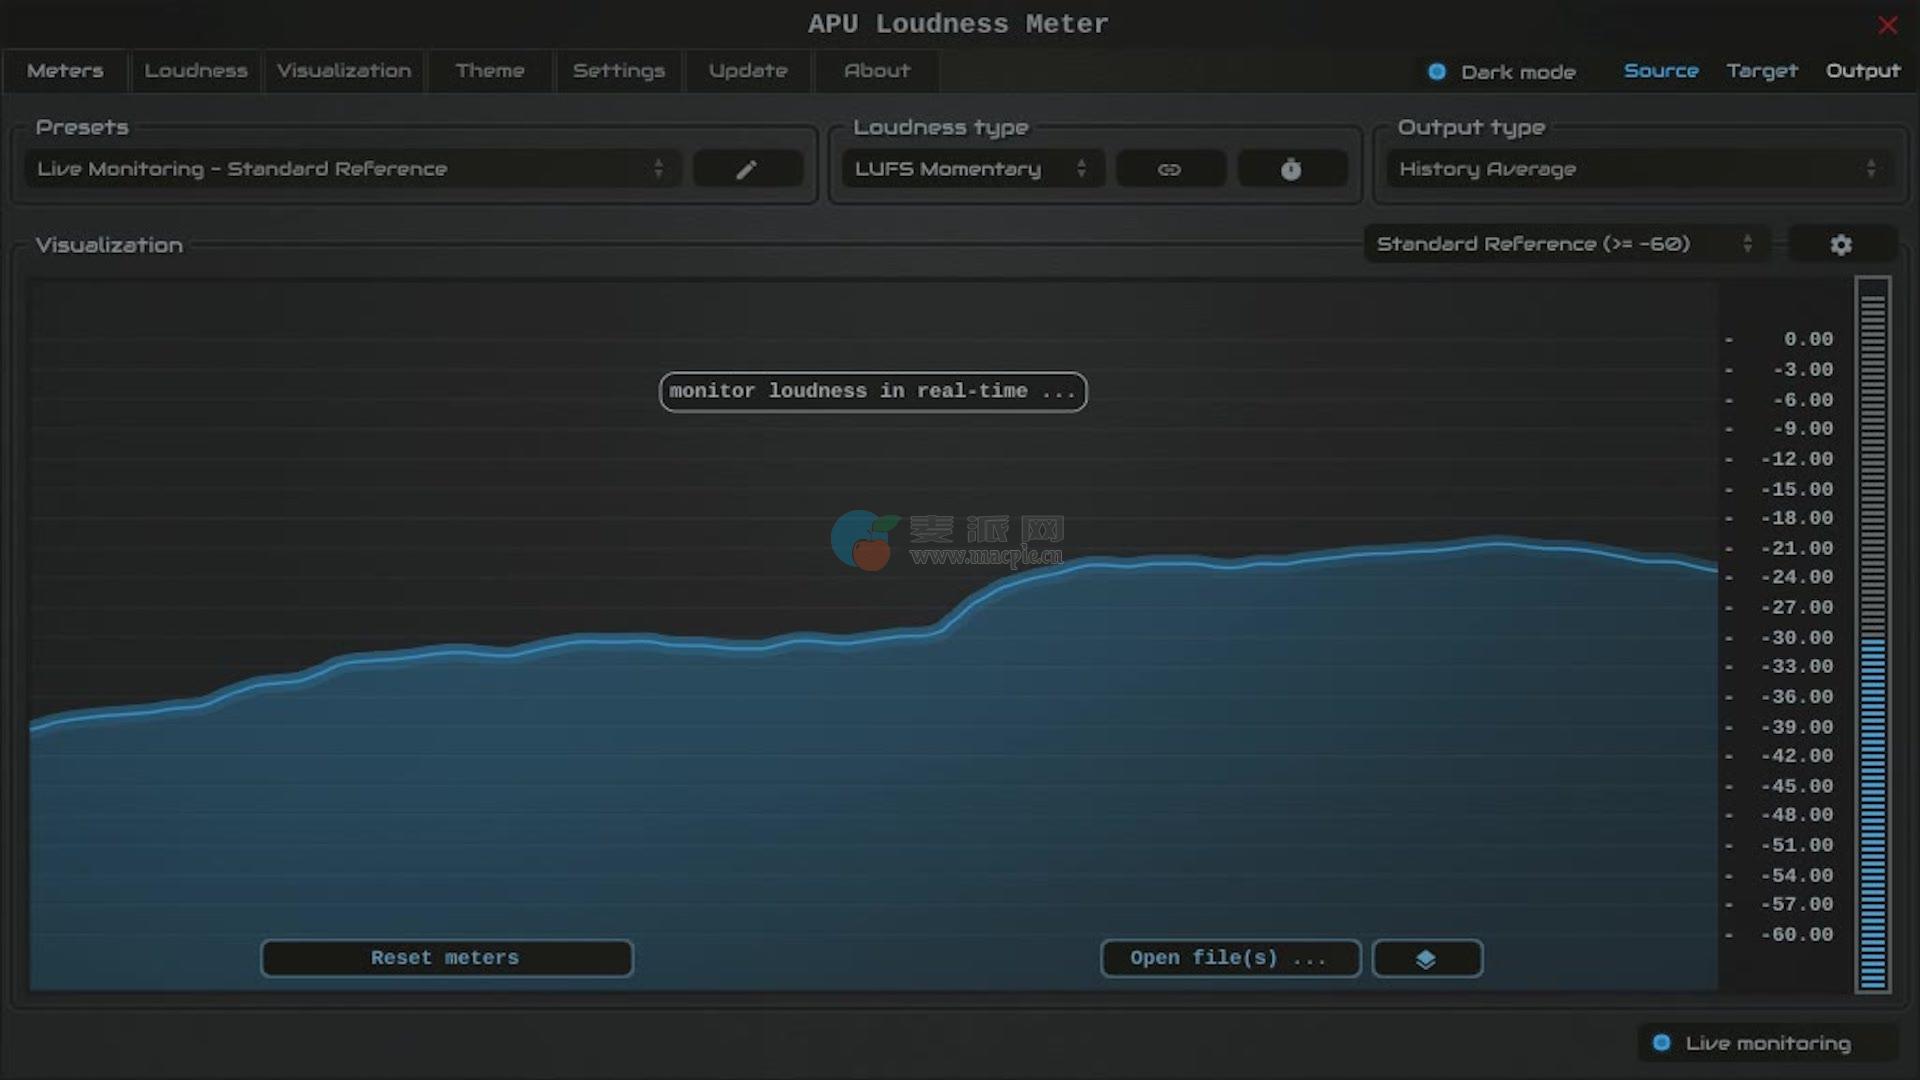Click the Reset meters button

446,958
